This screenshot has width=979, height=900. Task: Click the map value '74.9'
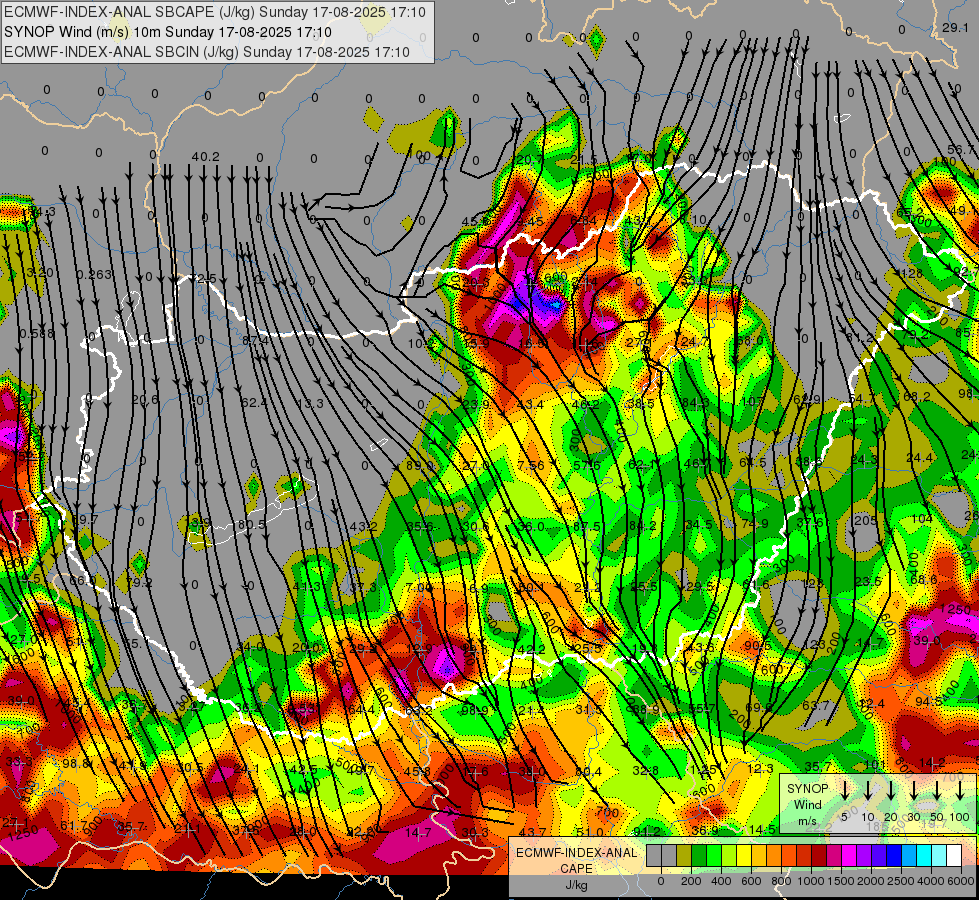tap(754, 523)
